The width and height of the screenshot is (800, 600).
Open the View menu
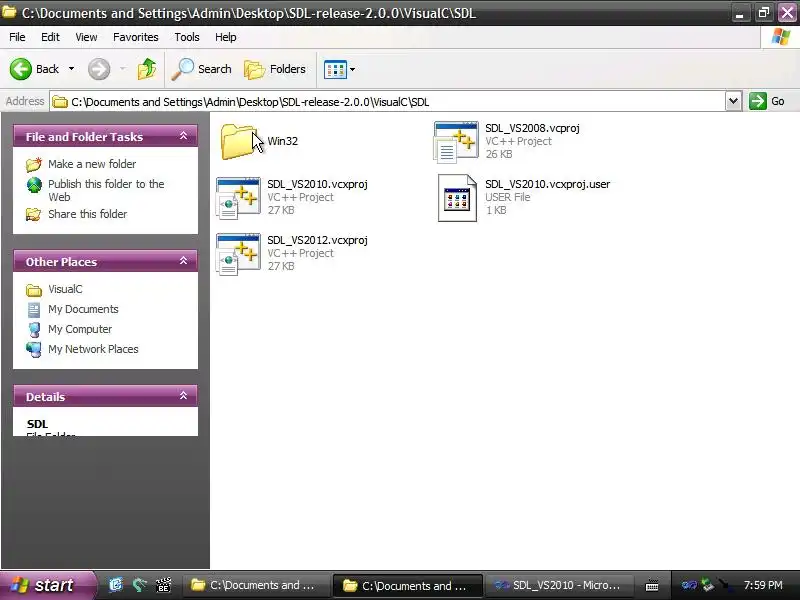(x=86, y=37)
